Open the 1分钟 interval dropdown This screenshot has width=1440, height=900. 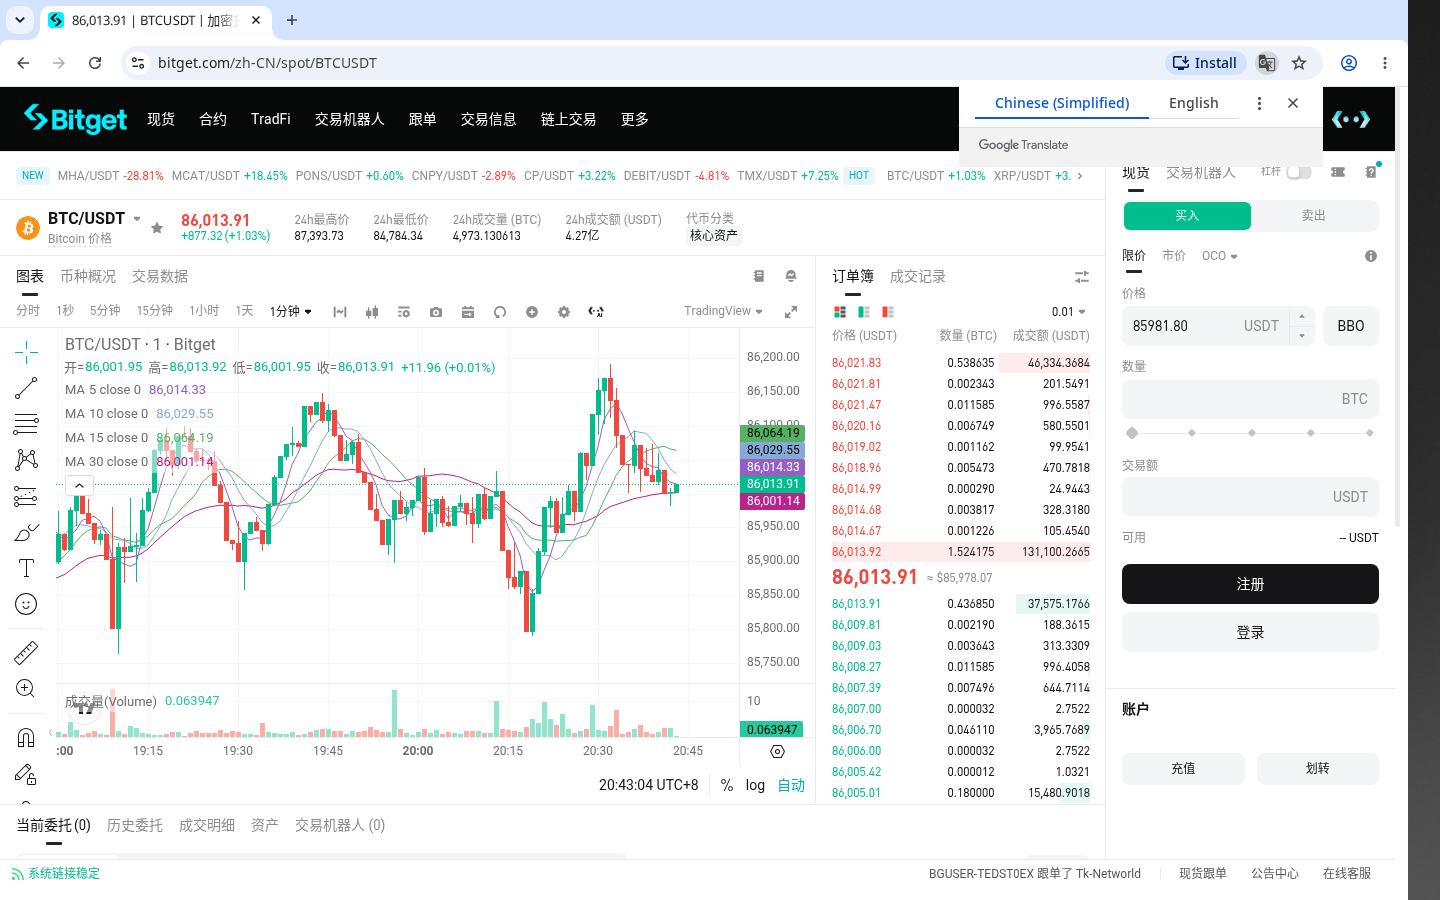click(x=290, y=312)
